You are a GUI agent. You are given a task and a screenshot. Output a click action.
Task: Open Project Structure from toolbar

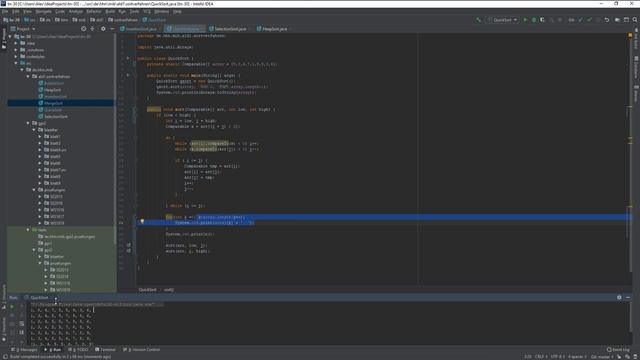click(x=617, y=20)
